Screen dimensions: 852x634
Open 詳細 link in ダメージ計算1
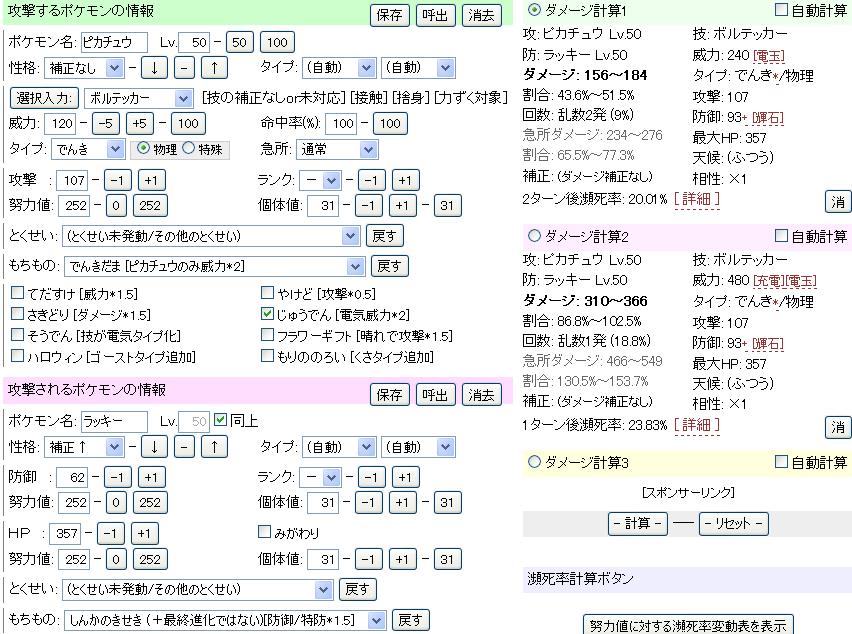pyautogui.click(x=697, y=199)
